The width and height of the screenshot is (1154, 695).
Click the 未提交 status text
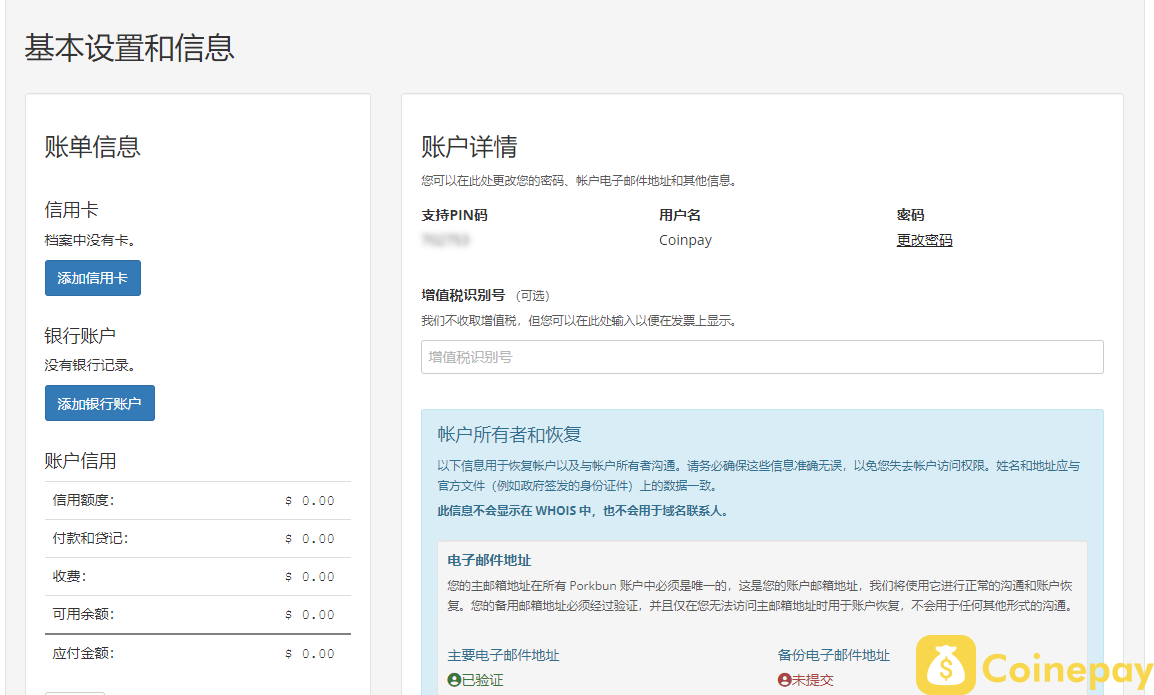[x=813, y=680]
